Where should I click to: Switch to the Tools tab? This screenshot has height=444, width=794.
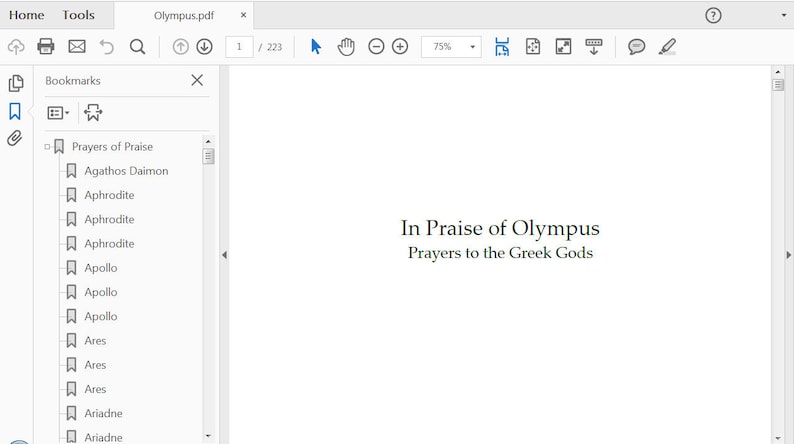(x=78, y=15)
